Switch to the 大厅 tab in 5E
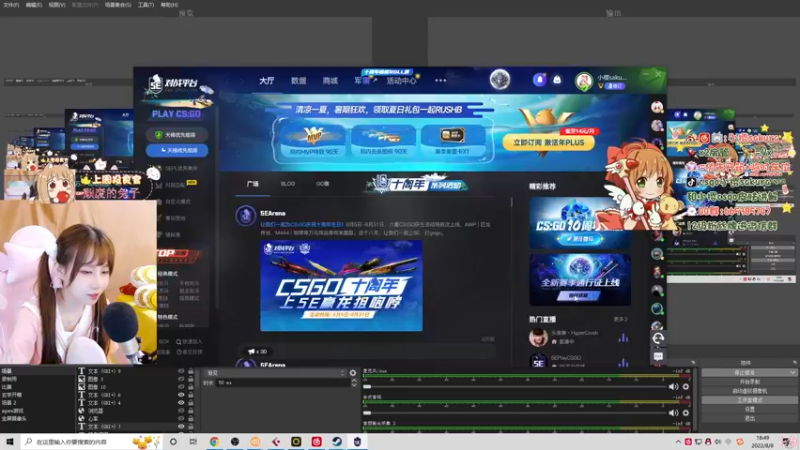This screenshot has width=800, height=450. tap(266, 81)
